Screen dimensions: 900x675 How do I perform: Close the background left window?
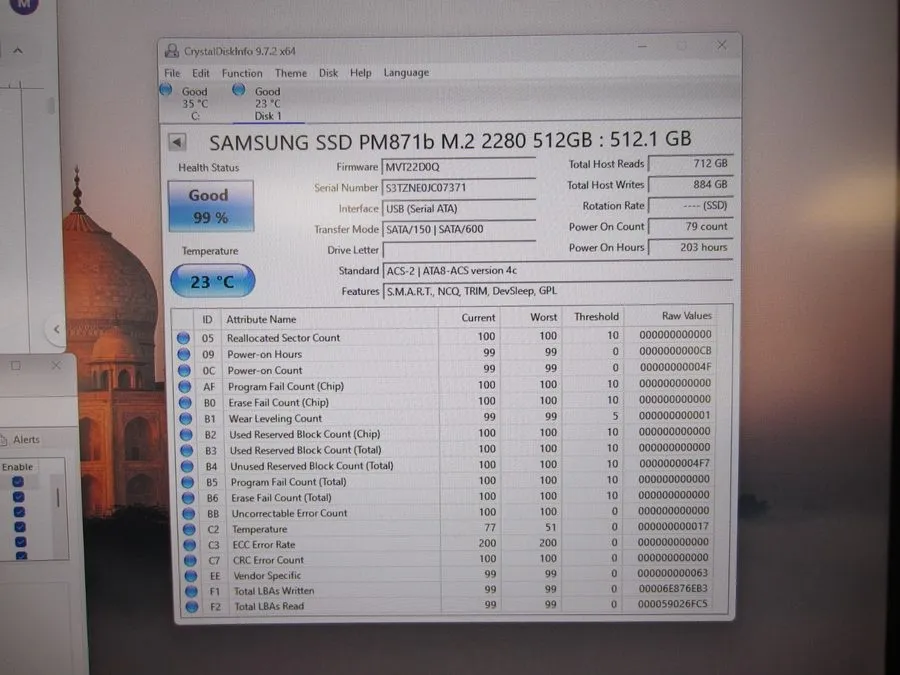[56, 366]
